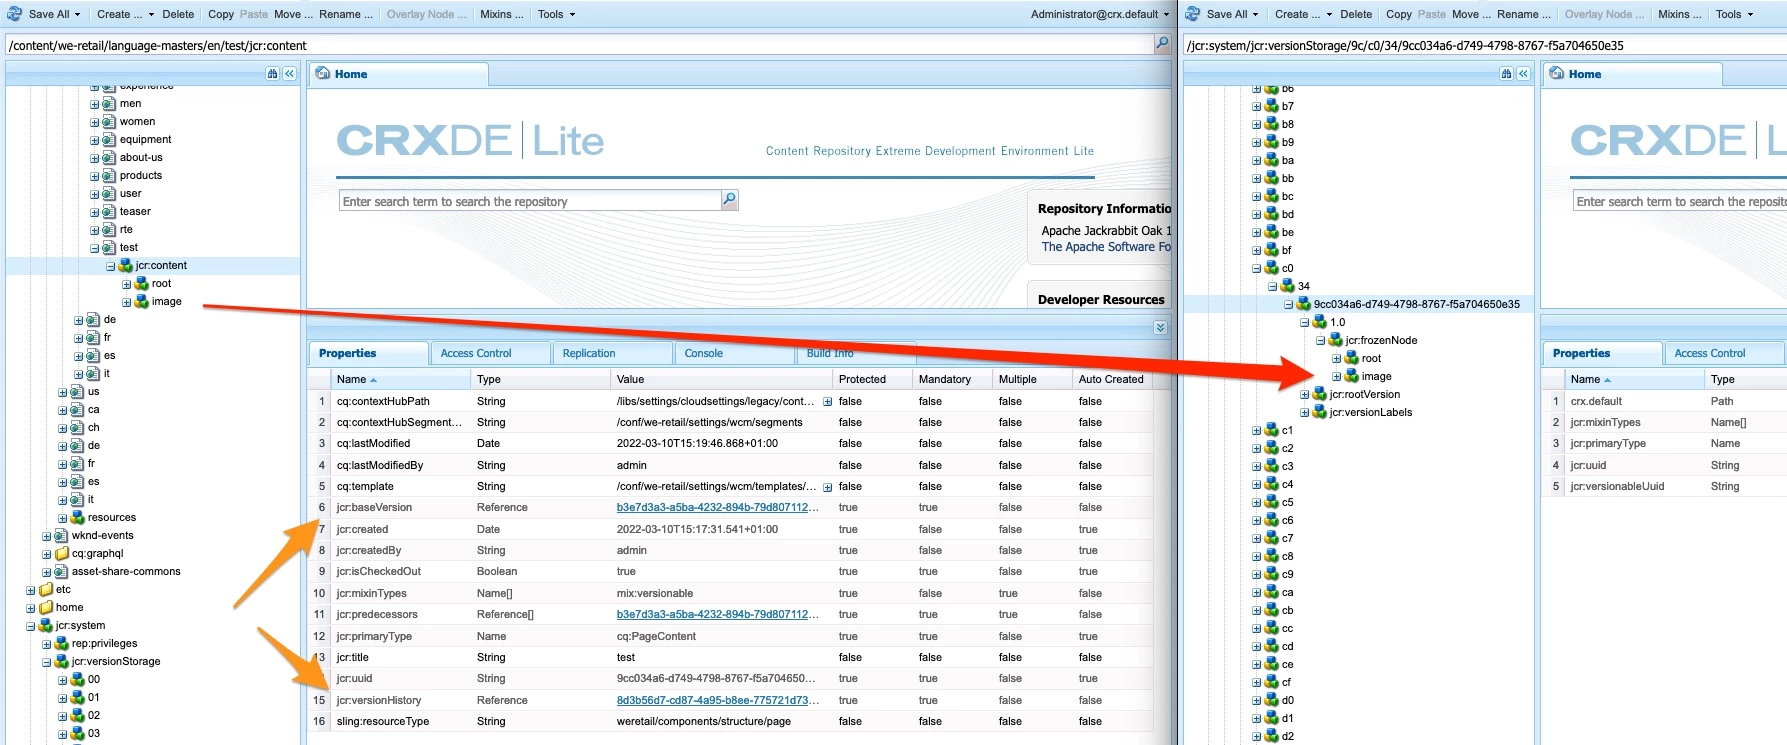The height and width of the screenshot is (745, 1787).
Task: Expand the 'etc' folder node
Action: [31, 590]
